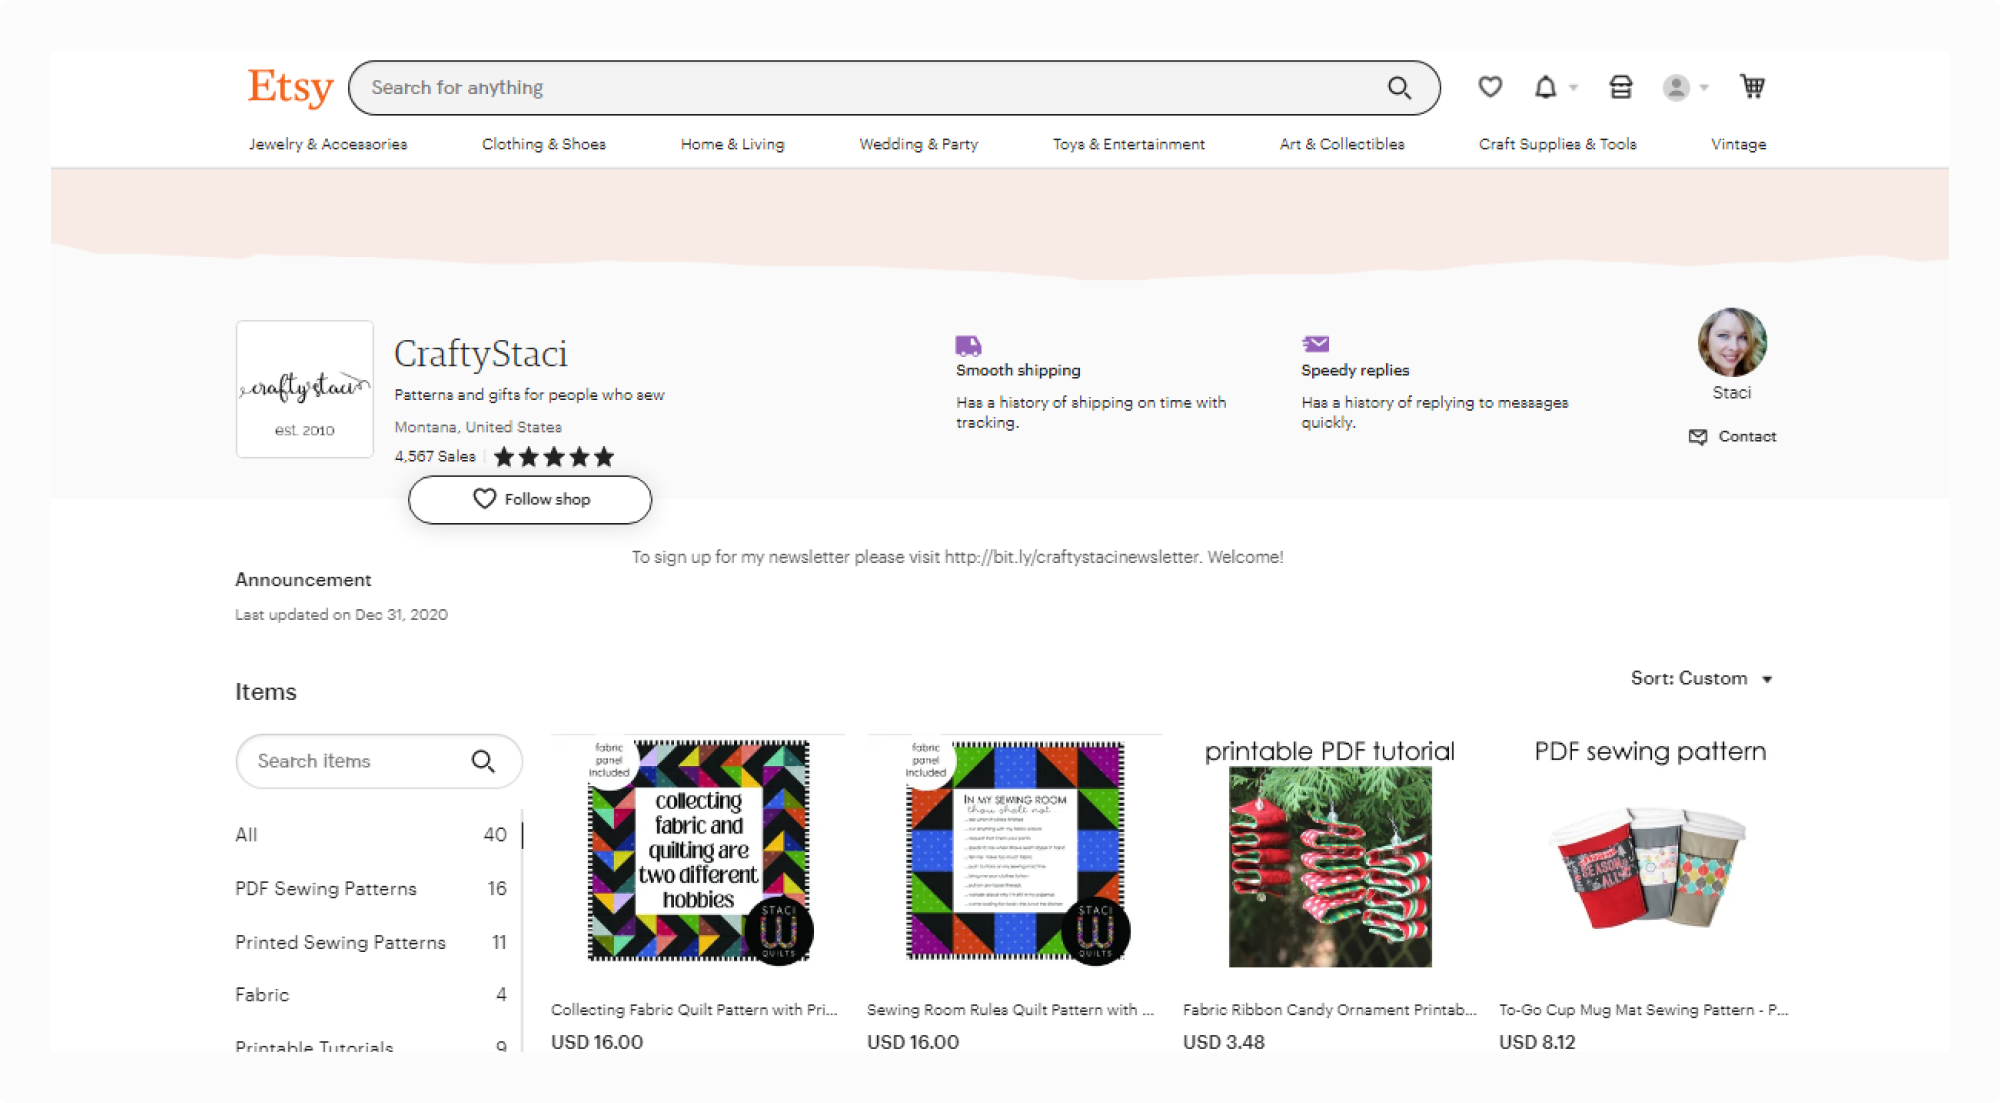Open the notifications bell icon

click(1545, 87)
